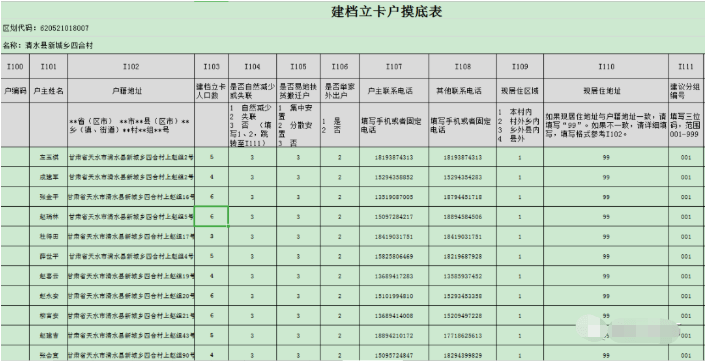Select header cell I106

[340, 67]
